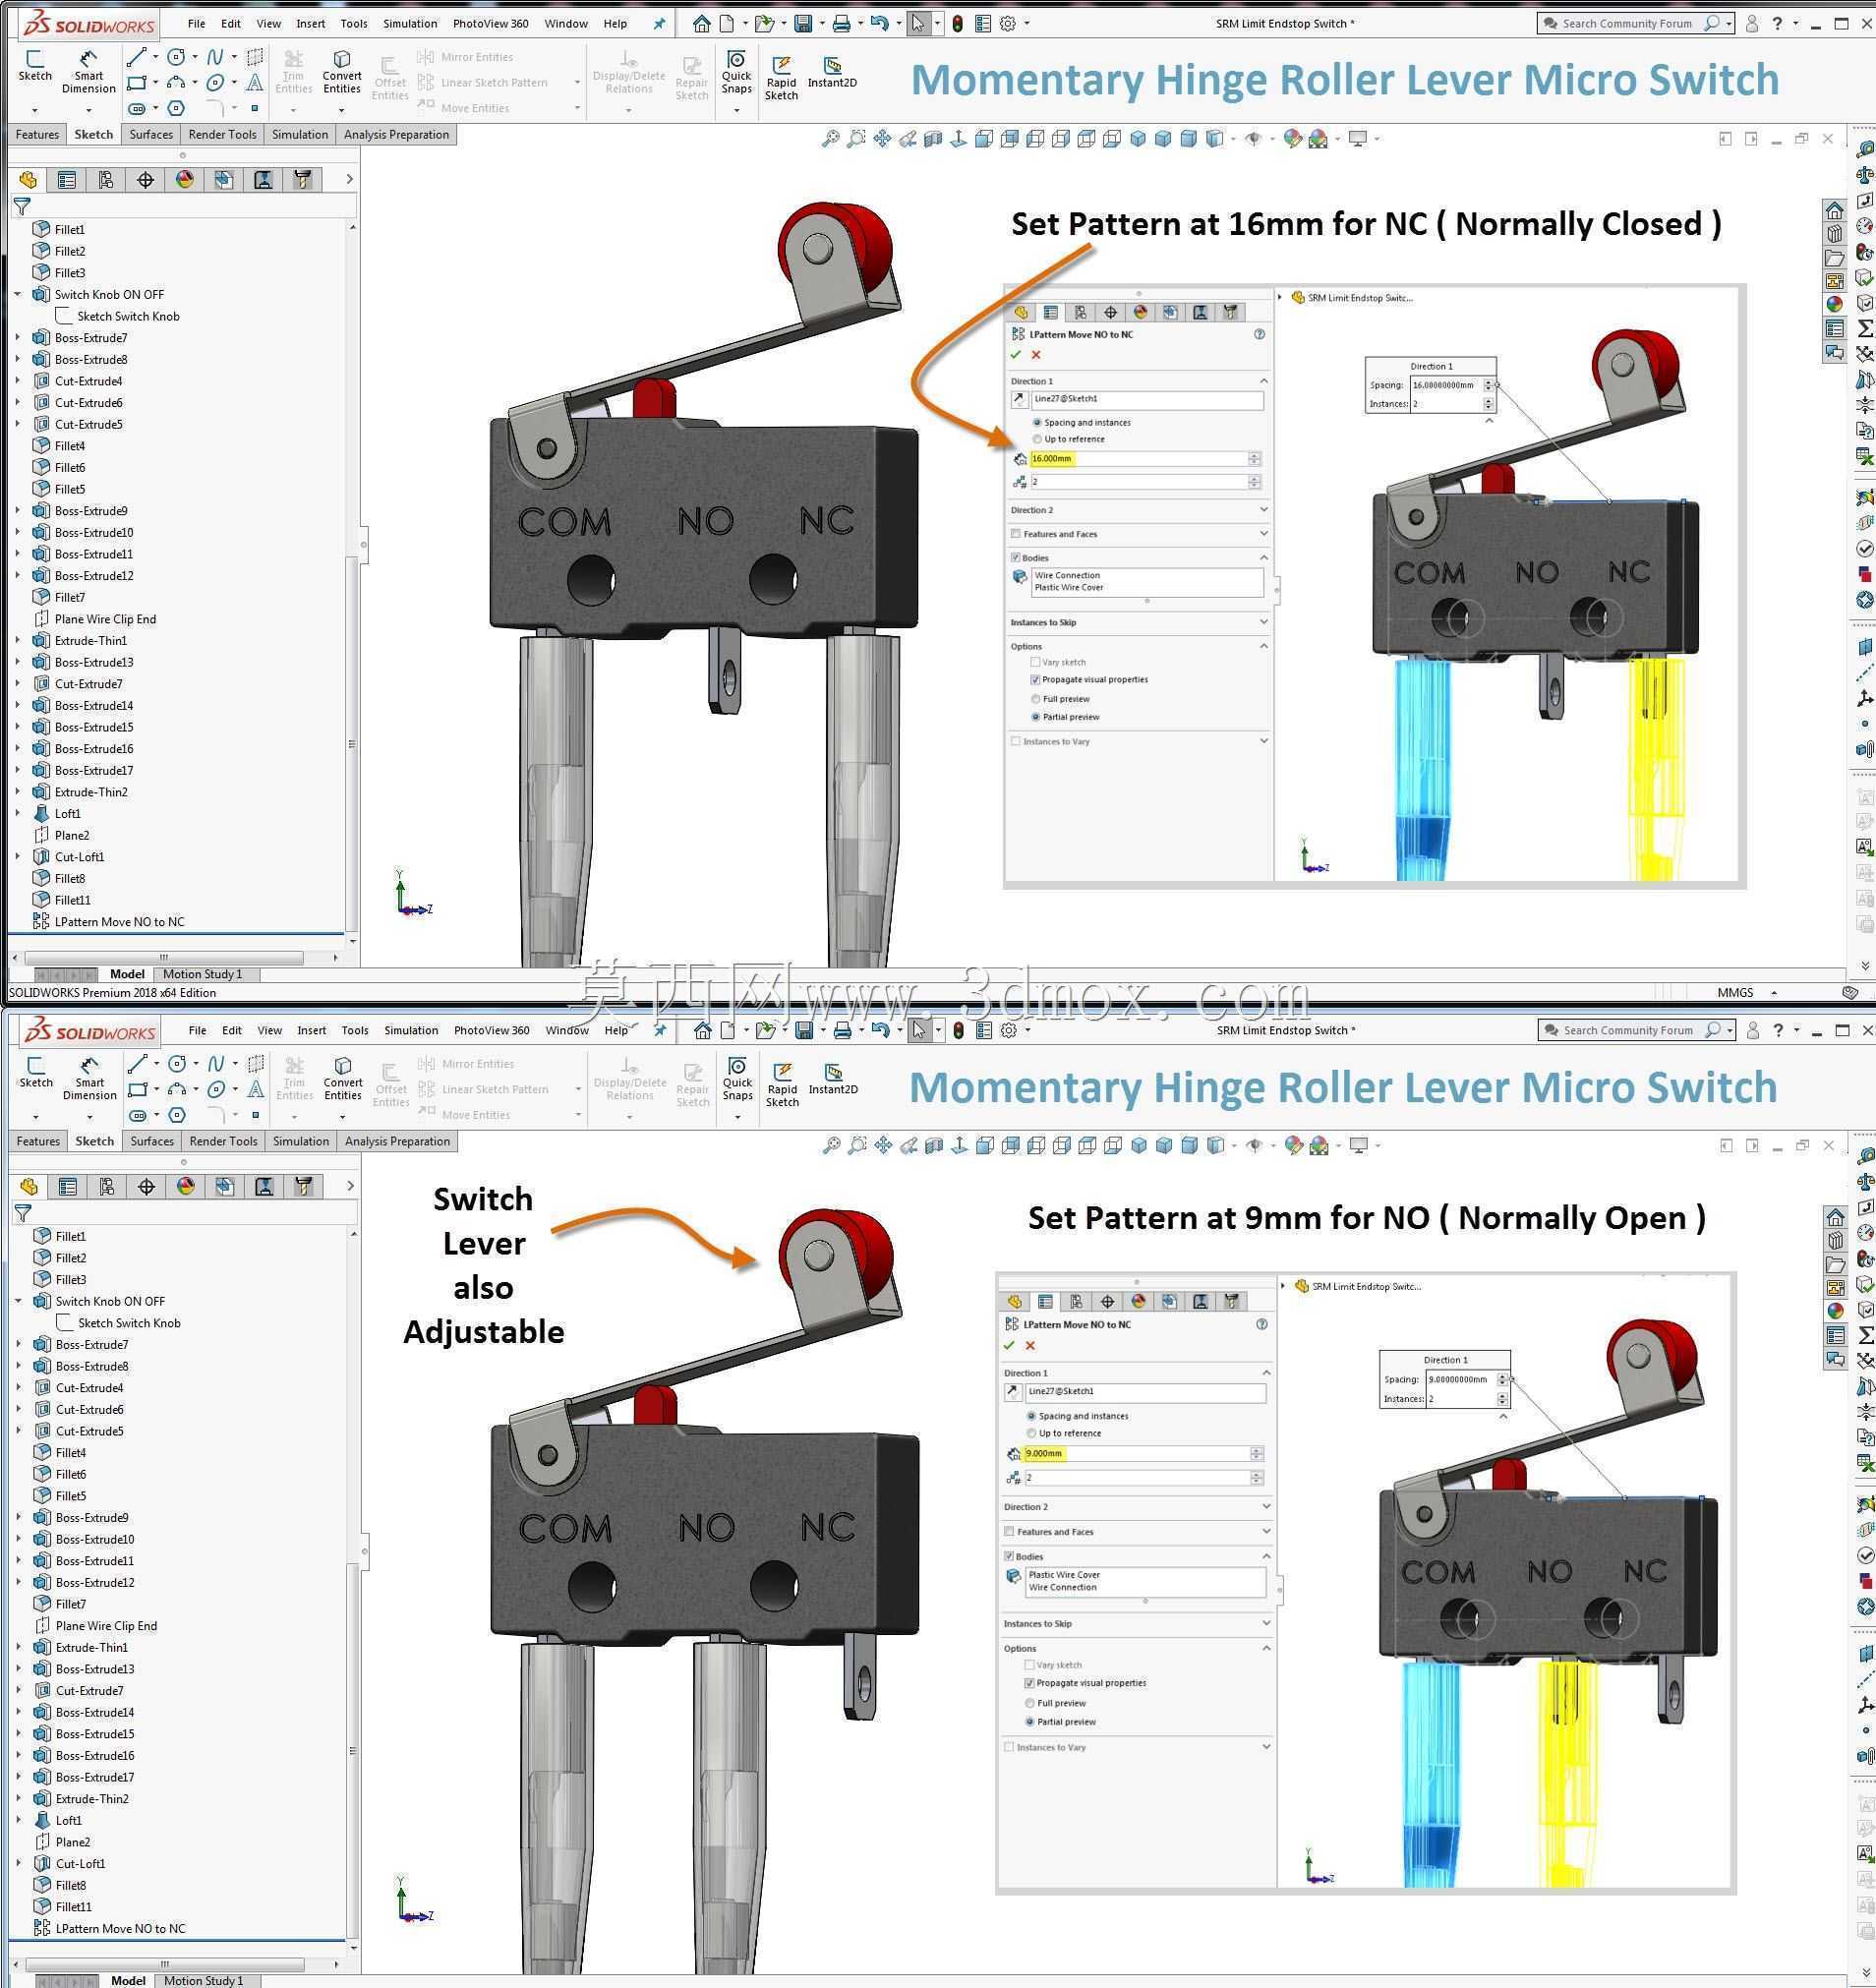Check Instances to Vary in 9mm panel
Image resolution: width=1876 pixels, height=1988 pixels.
coord(1009,1747)
